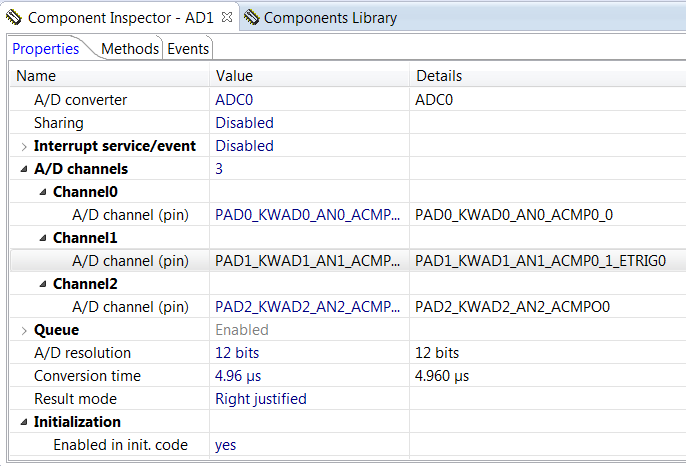686x466 pixels.
Task: Change Result mode Right justified value
Action: (260, 399)
